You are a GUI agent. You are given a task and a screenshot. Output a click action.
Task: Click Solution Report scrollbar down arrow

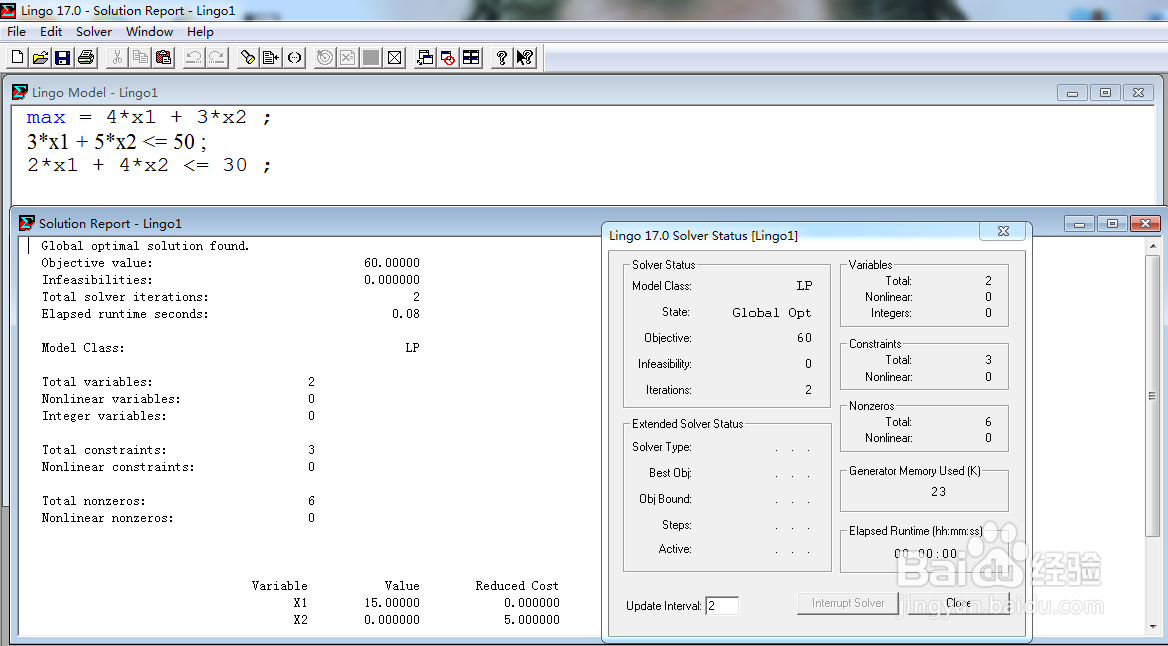[1153, 627]
